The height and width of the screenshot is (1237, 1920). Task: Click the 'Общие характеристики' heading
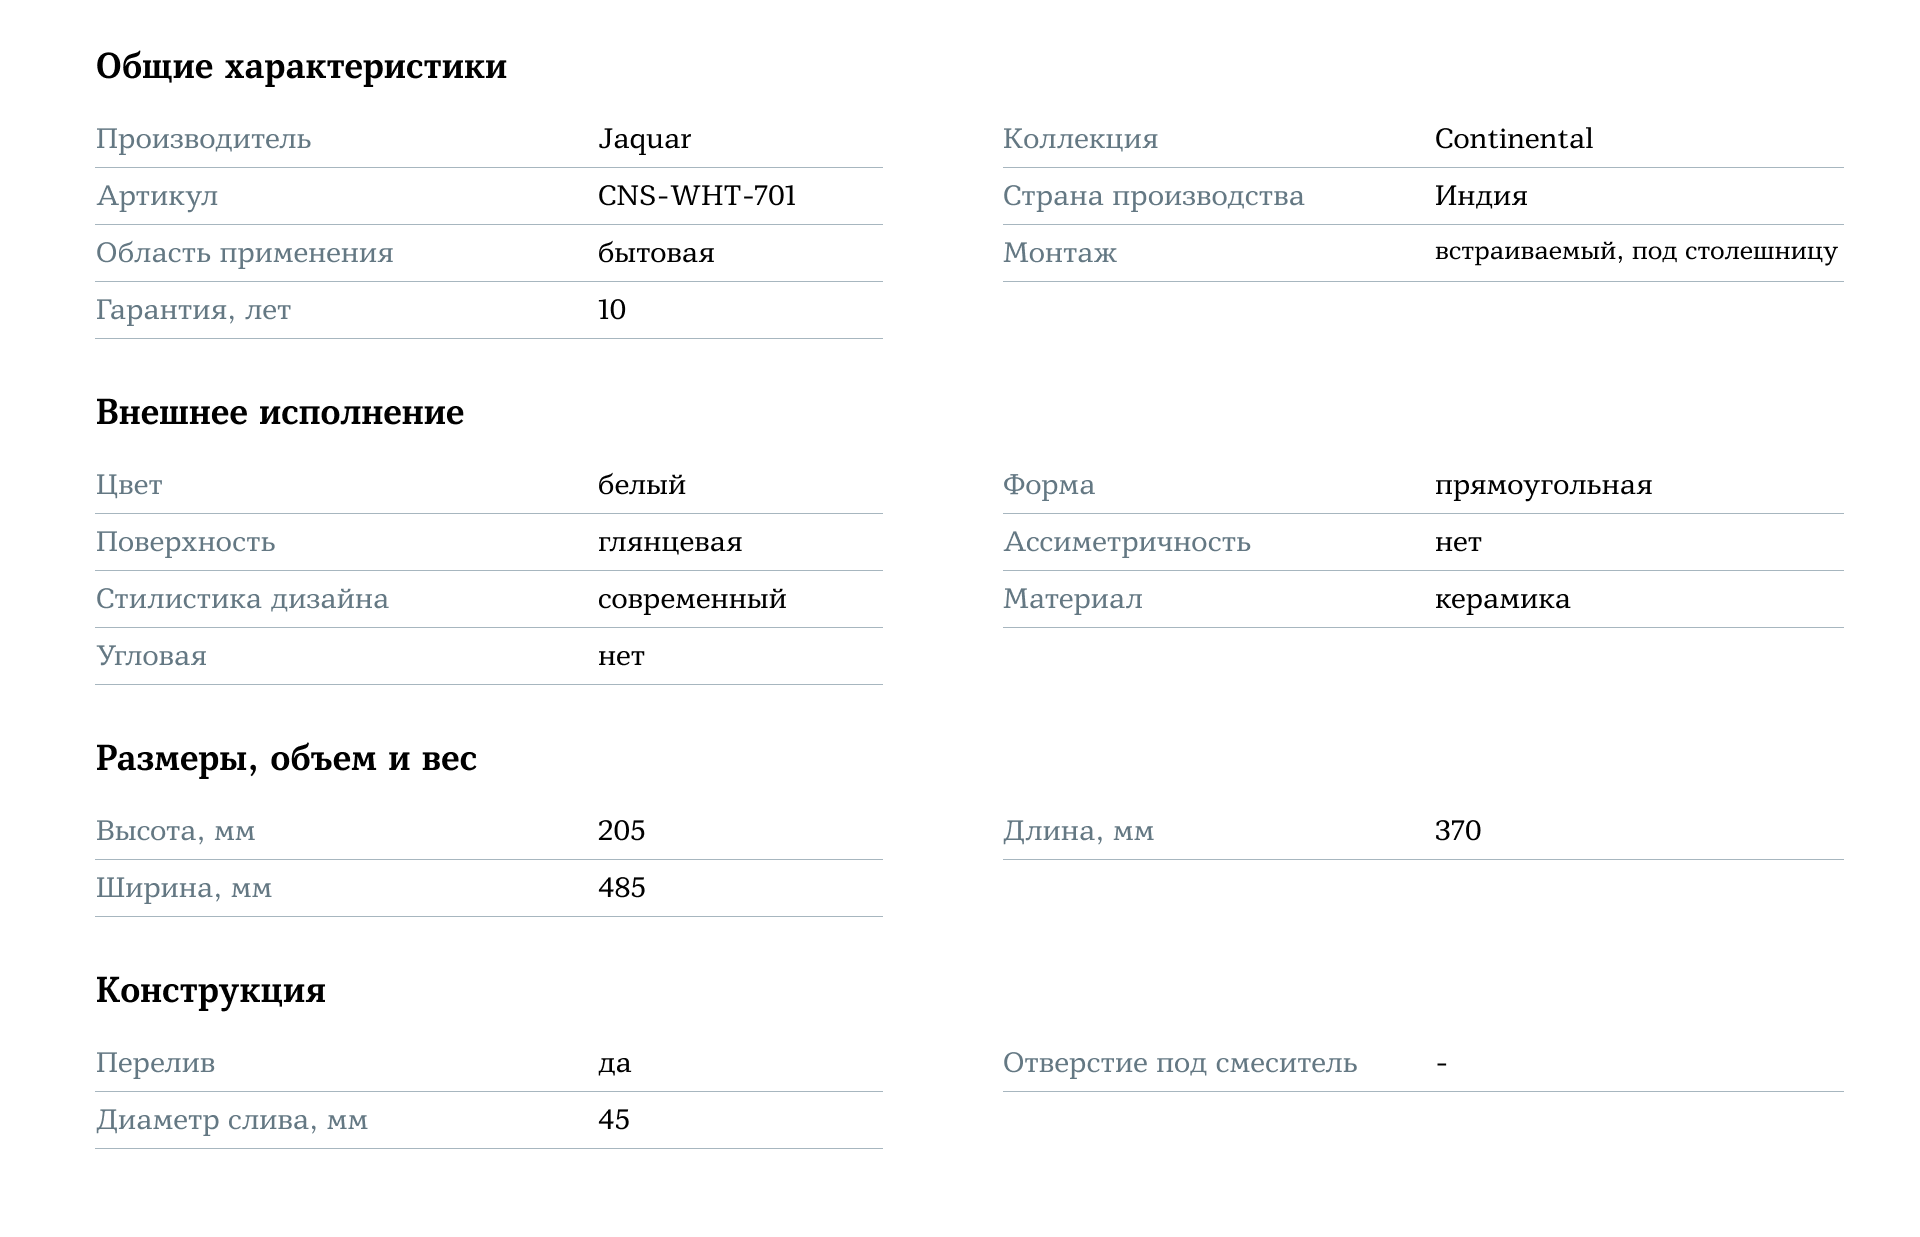(x=301, y=67)
